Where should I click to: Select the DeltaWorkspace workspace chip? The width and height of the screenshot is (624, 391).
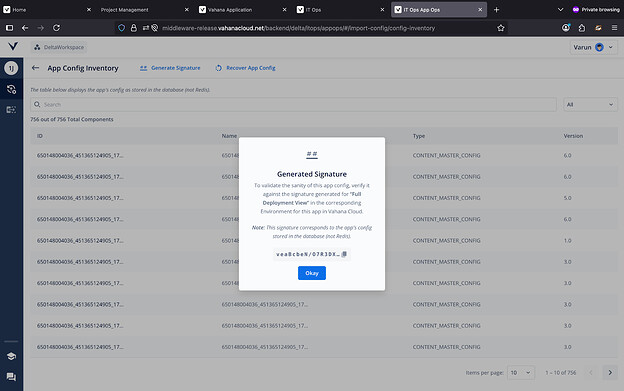(59, 47)
